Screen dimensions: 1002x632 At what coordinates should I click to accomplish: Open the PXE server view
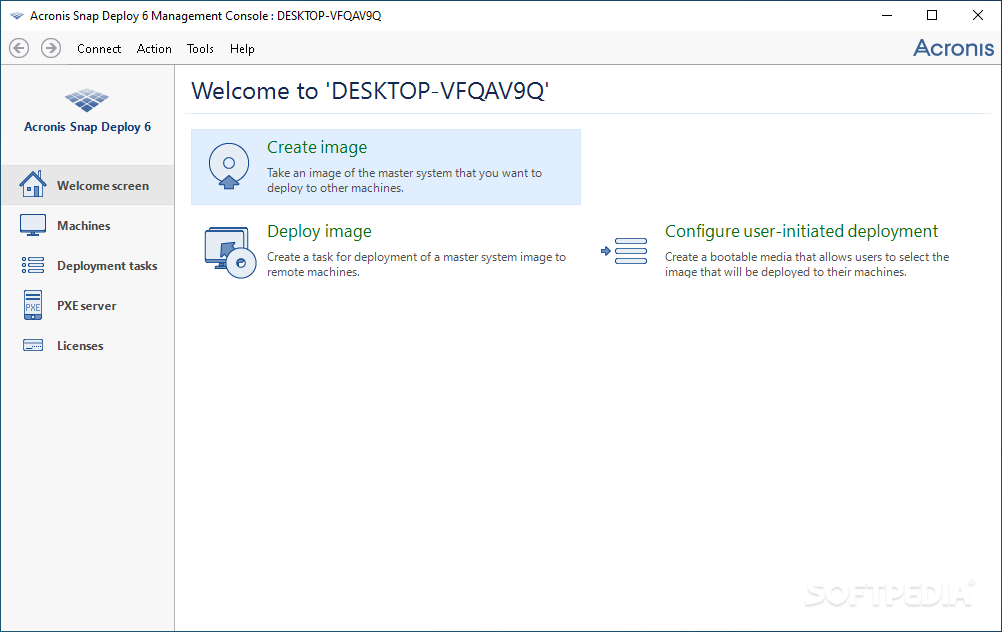point(87,305)
